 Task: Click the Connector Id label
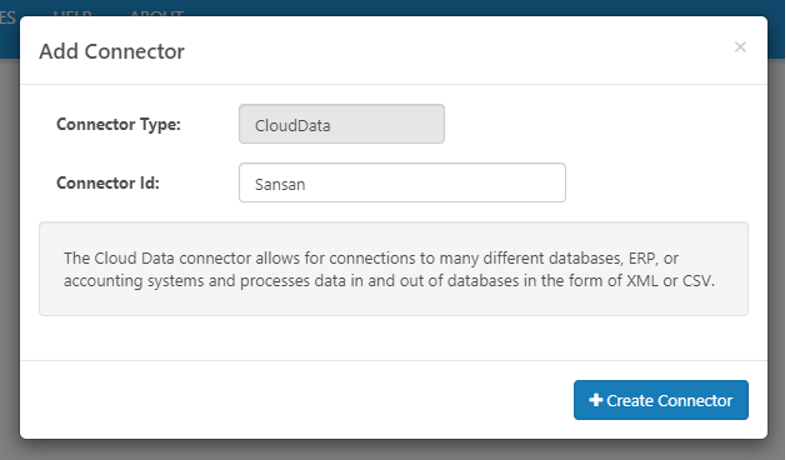(x=108, y=183)
